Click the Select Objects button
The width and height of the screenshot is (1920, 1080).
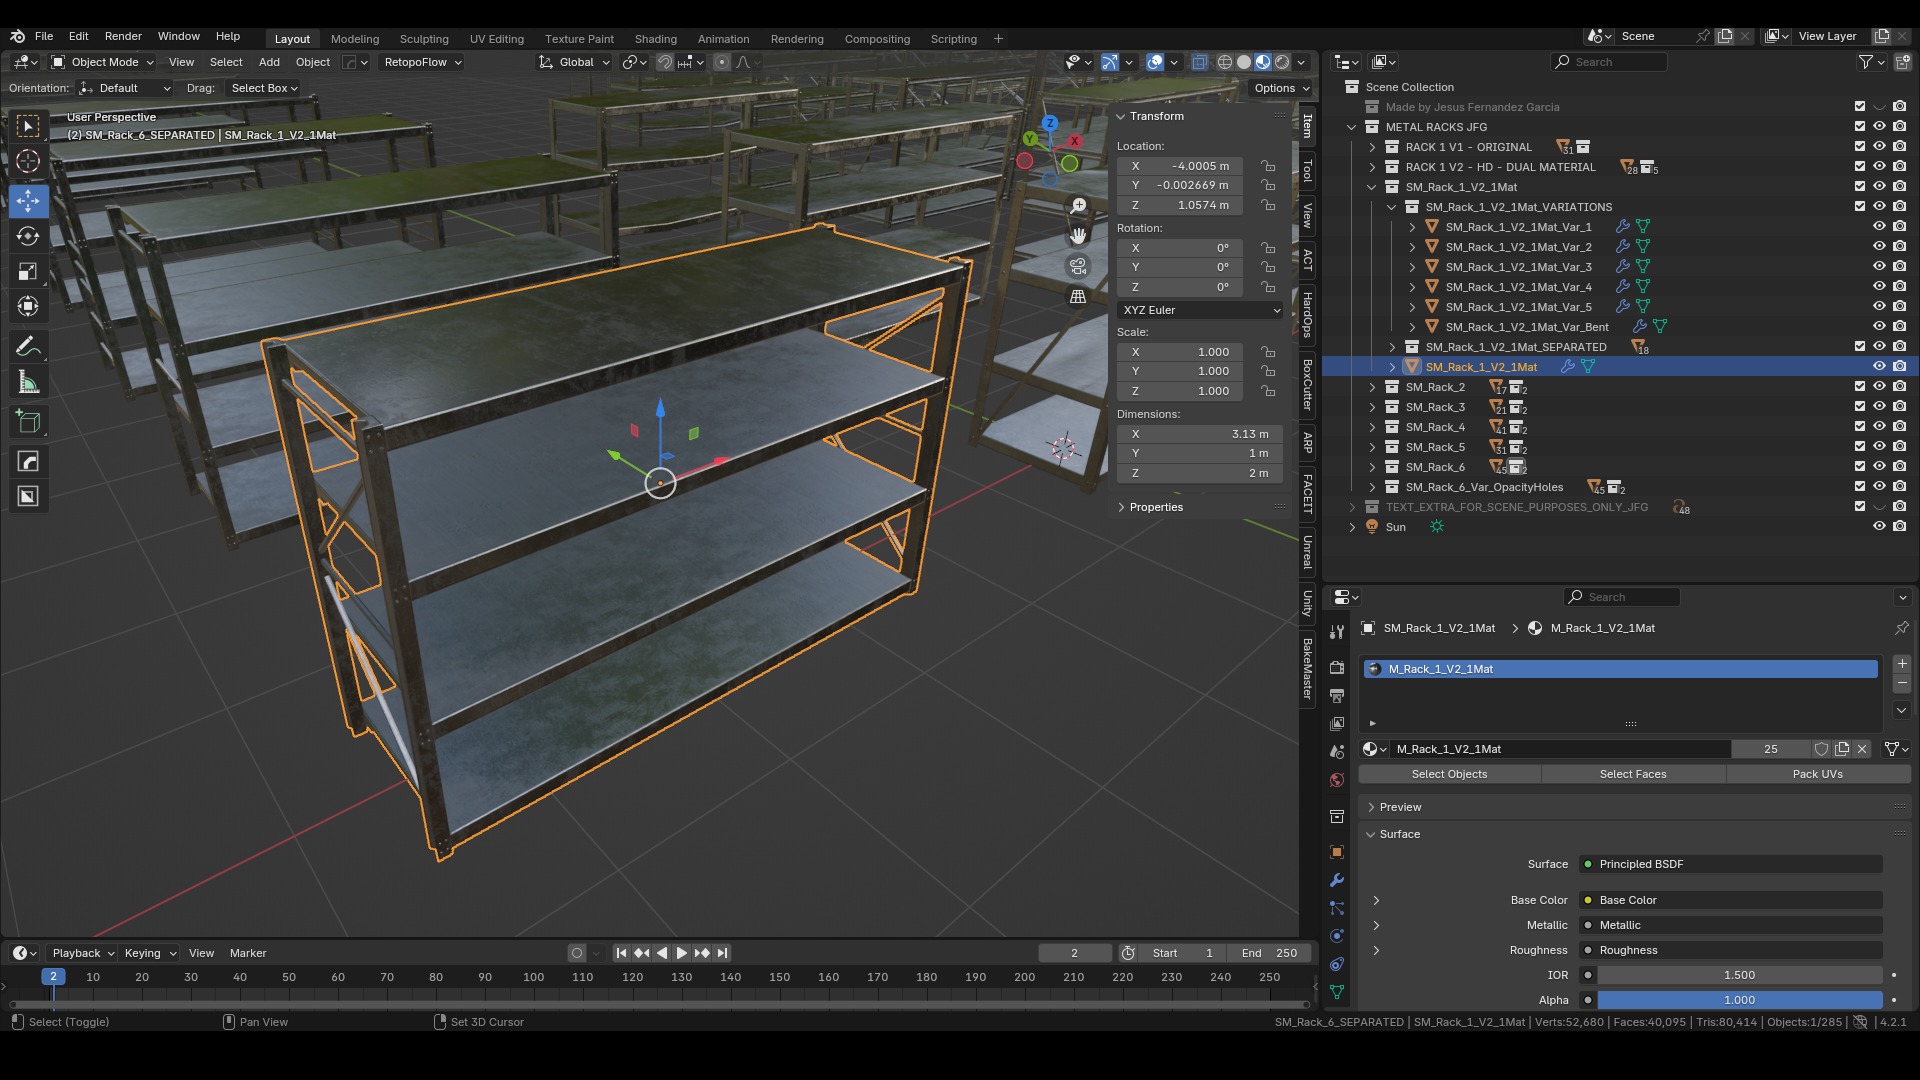coord(1449,774)
